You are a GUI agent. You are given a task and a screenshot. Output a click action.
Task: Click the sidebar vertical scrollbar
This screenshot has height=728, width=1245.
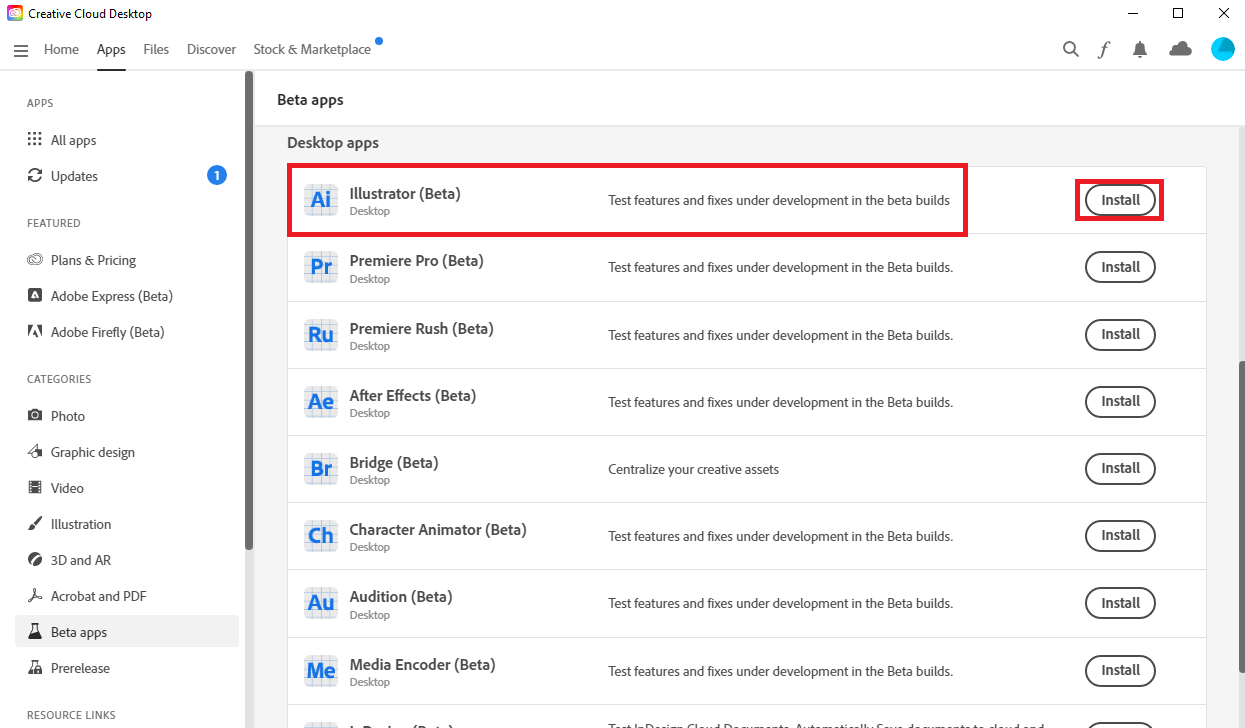[249, 310]
